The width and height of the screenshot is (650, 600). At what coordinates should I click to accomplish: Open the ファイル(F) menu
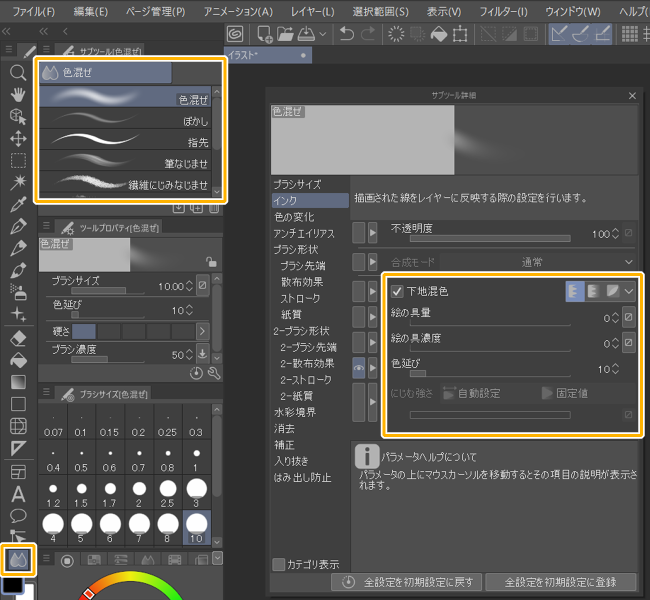tap(34, 12)
